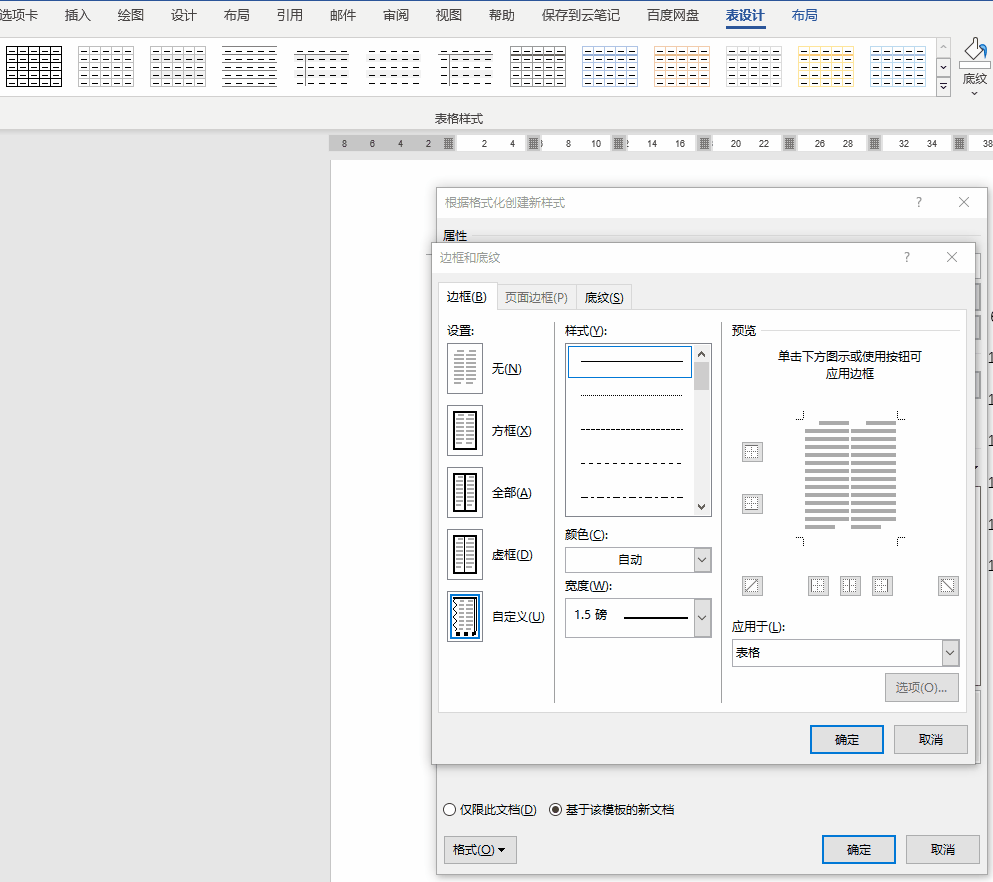The width and height of the screenshot is (993, 882).
Task: Select the 方框(X) box border setting
Action: 465,431
